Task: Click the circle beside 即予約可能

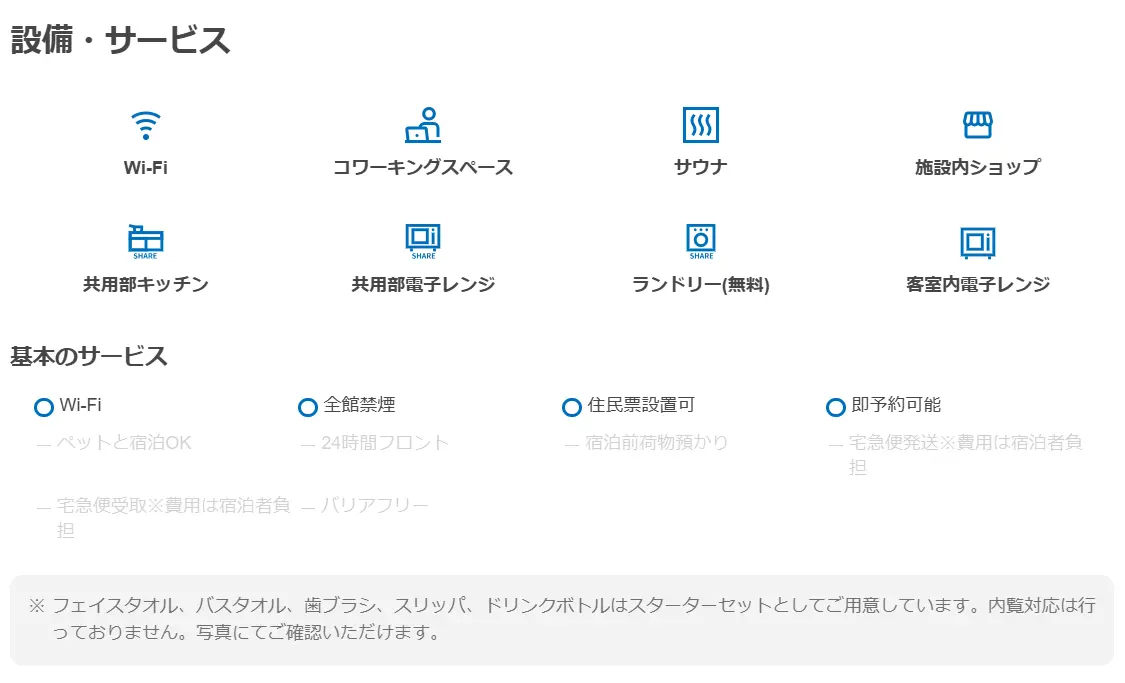Action: click(836, 407)
